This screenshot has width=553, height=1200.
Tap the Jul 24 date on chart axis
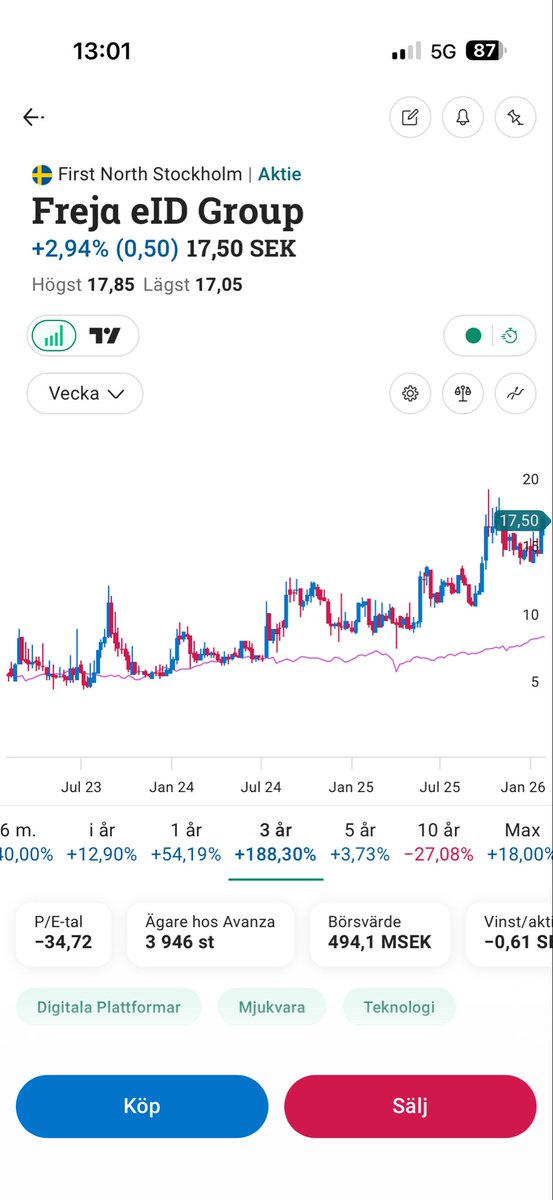tap(261, 787)
